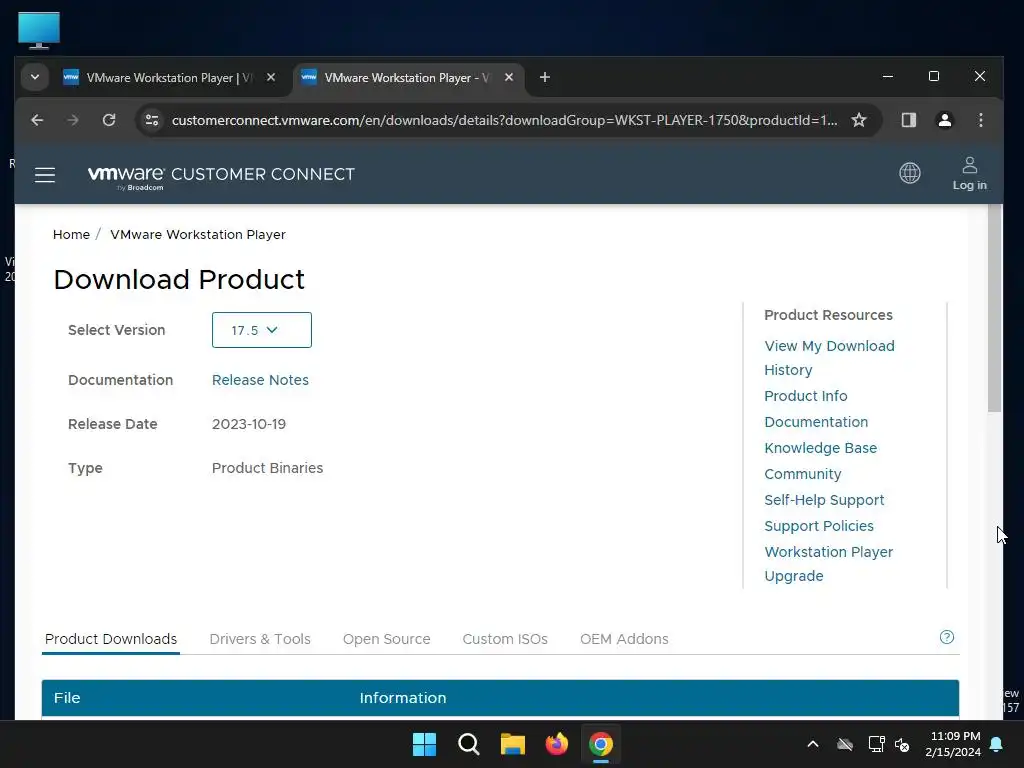Open the Documentation resource link
The image size is (1024, 768).
pyautogui.click(x=816, y=422)
